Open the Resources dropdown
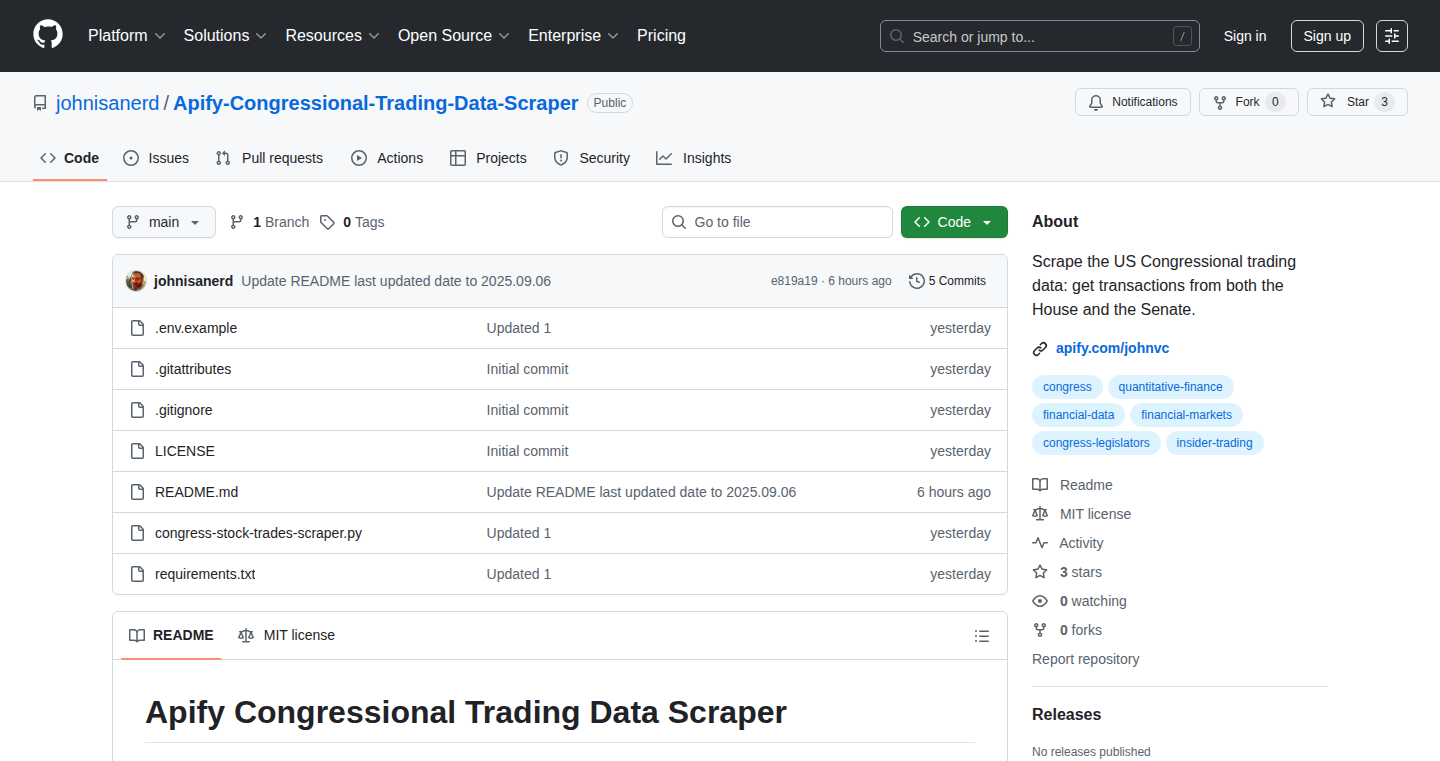 pyautogui.click(x=332, y=35)
